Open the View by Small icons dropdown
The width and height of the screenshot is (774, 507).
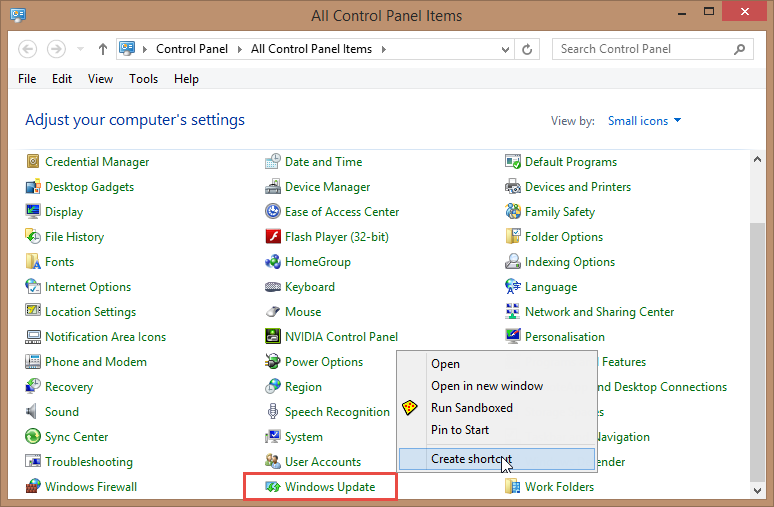(644, 120)
